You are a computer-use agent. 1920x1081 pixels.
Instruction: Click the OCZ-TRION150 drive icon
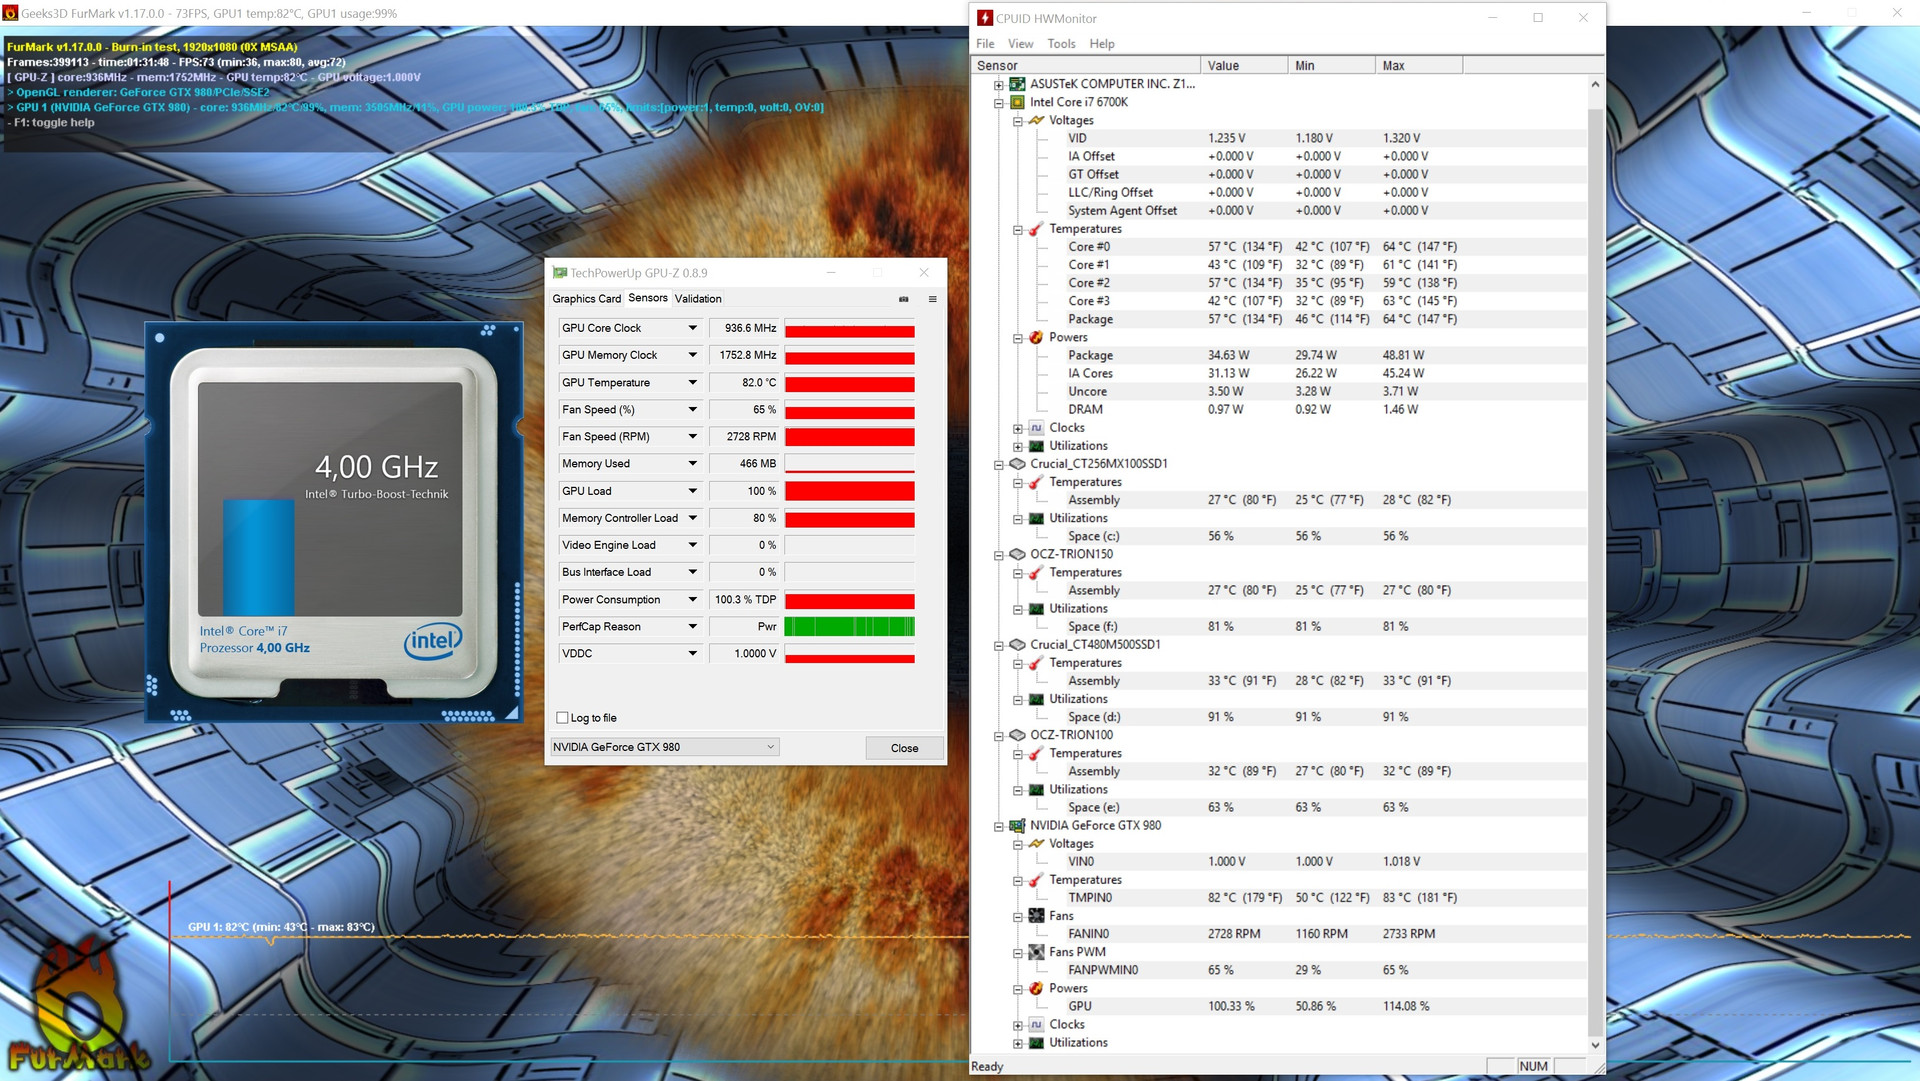(1017, 554)
